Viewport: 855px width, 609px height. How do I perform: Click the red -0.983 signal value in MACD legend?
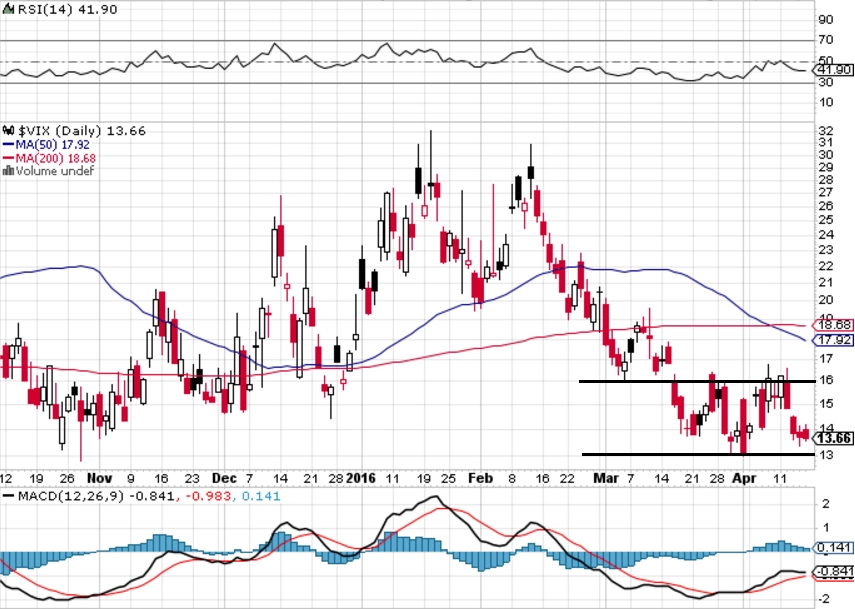[x=209, y=496]
